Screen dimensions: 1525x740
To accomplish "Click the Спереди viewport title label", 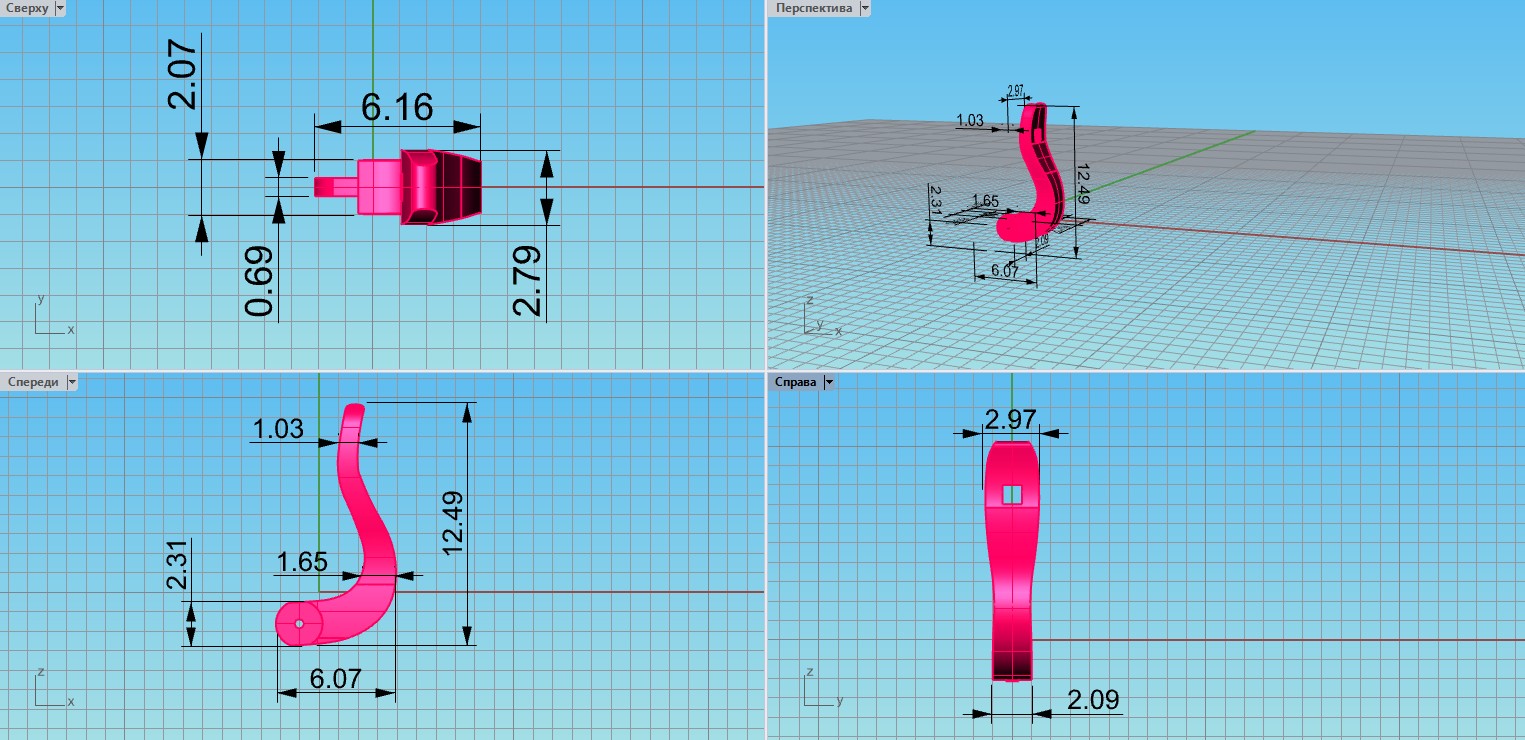I will [32, 382].
